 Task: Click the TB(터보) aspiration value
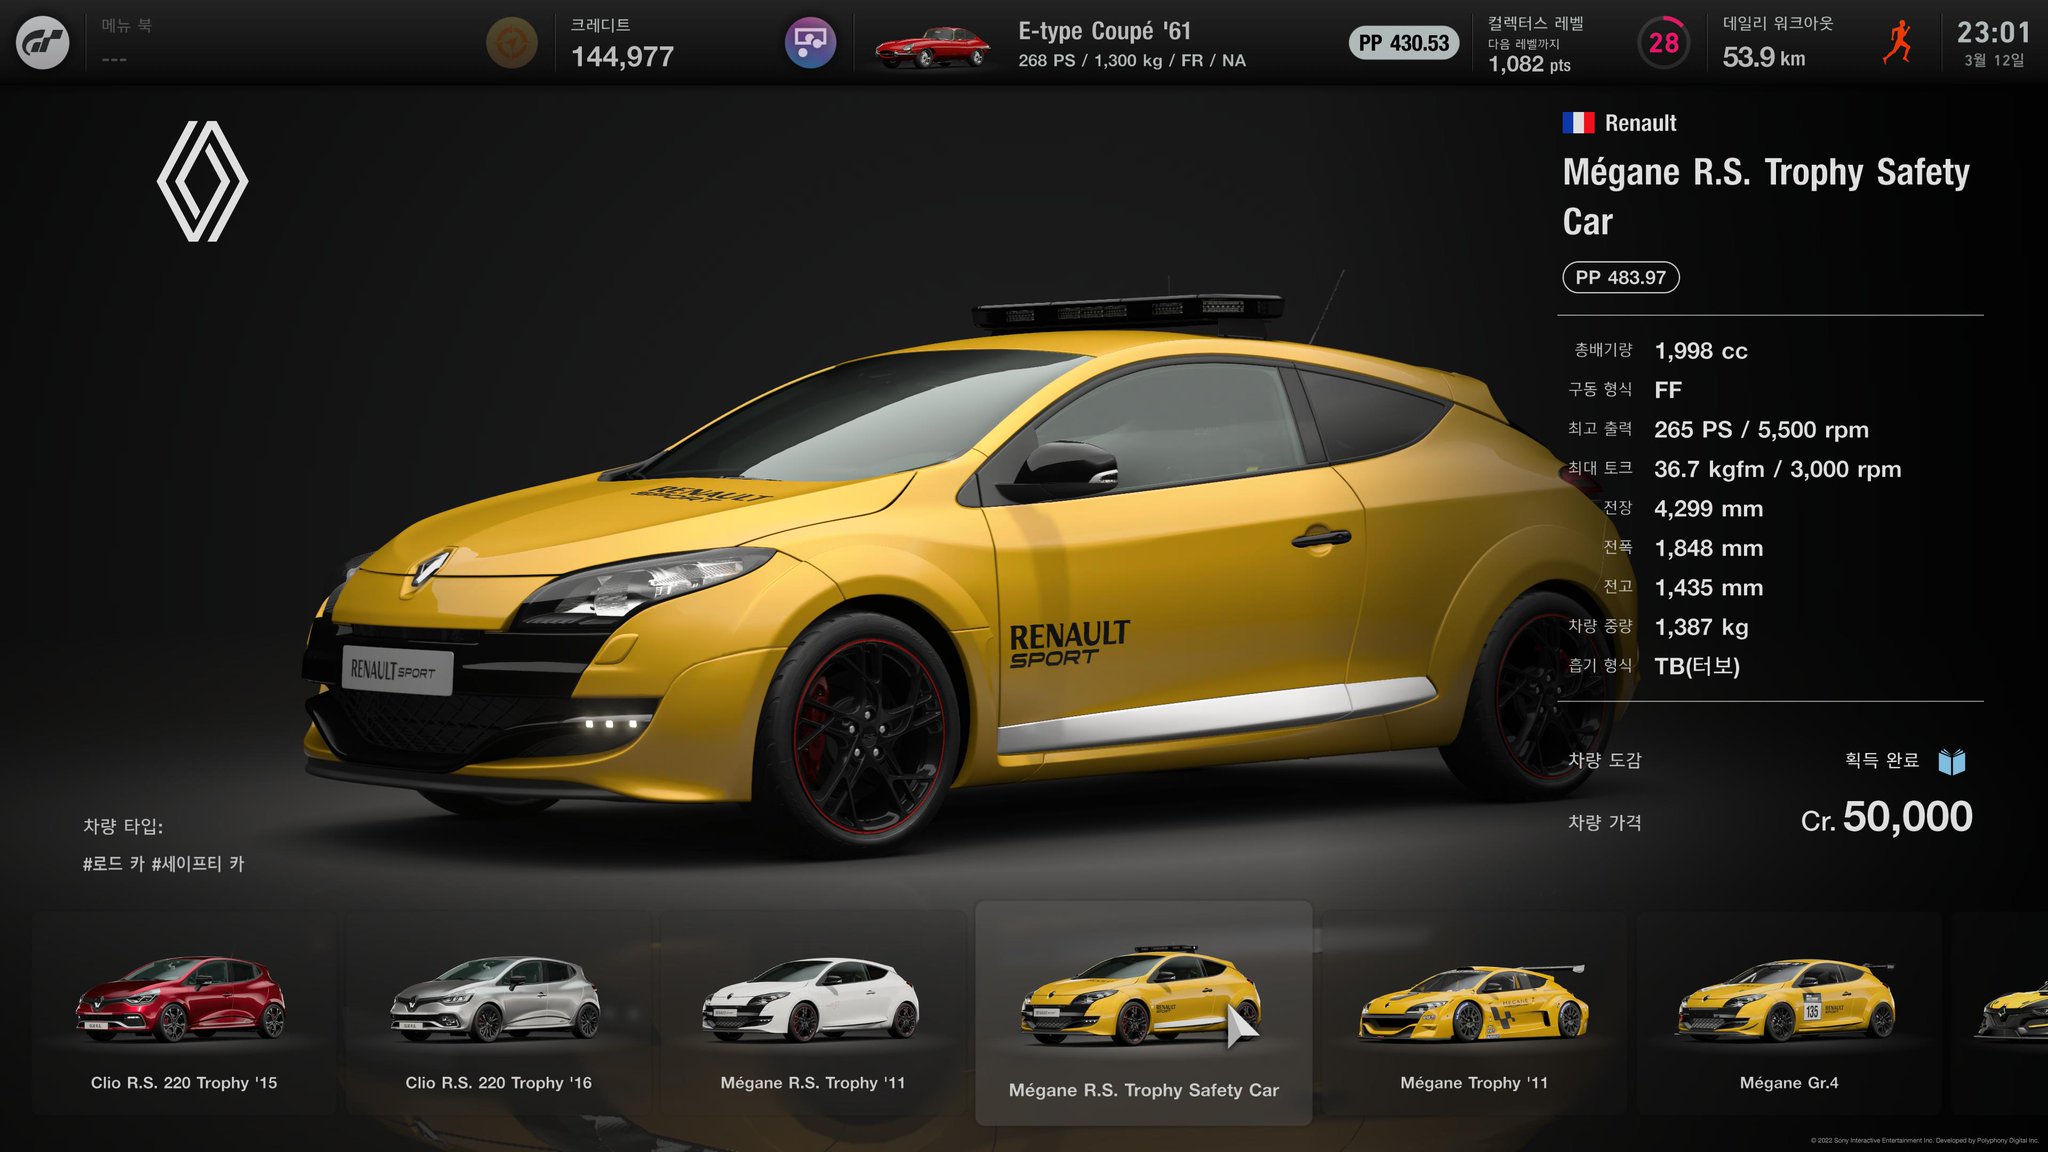[x=1697, y=666]
